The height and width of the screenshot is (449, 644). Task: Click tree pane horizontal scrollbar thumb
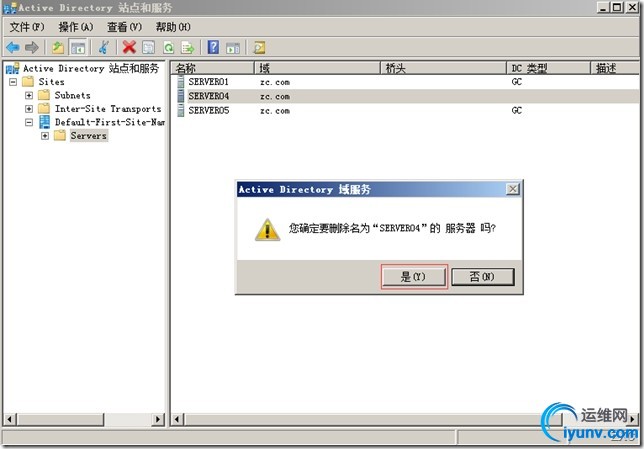(60, 419)
